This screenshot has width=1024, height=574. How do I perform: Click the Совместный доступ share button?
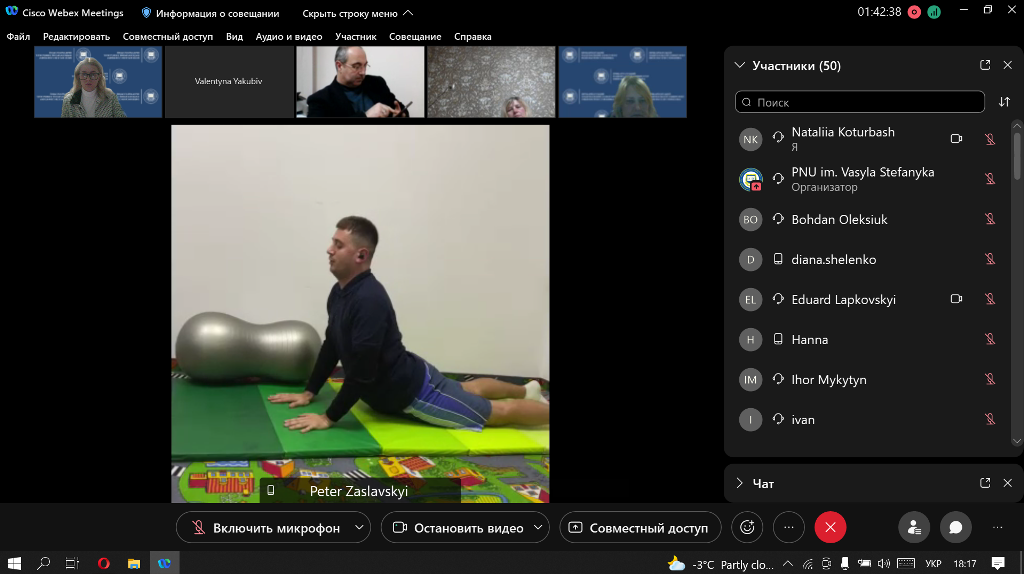point(638,527)
